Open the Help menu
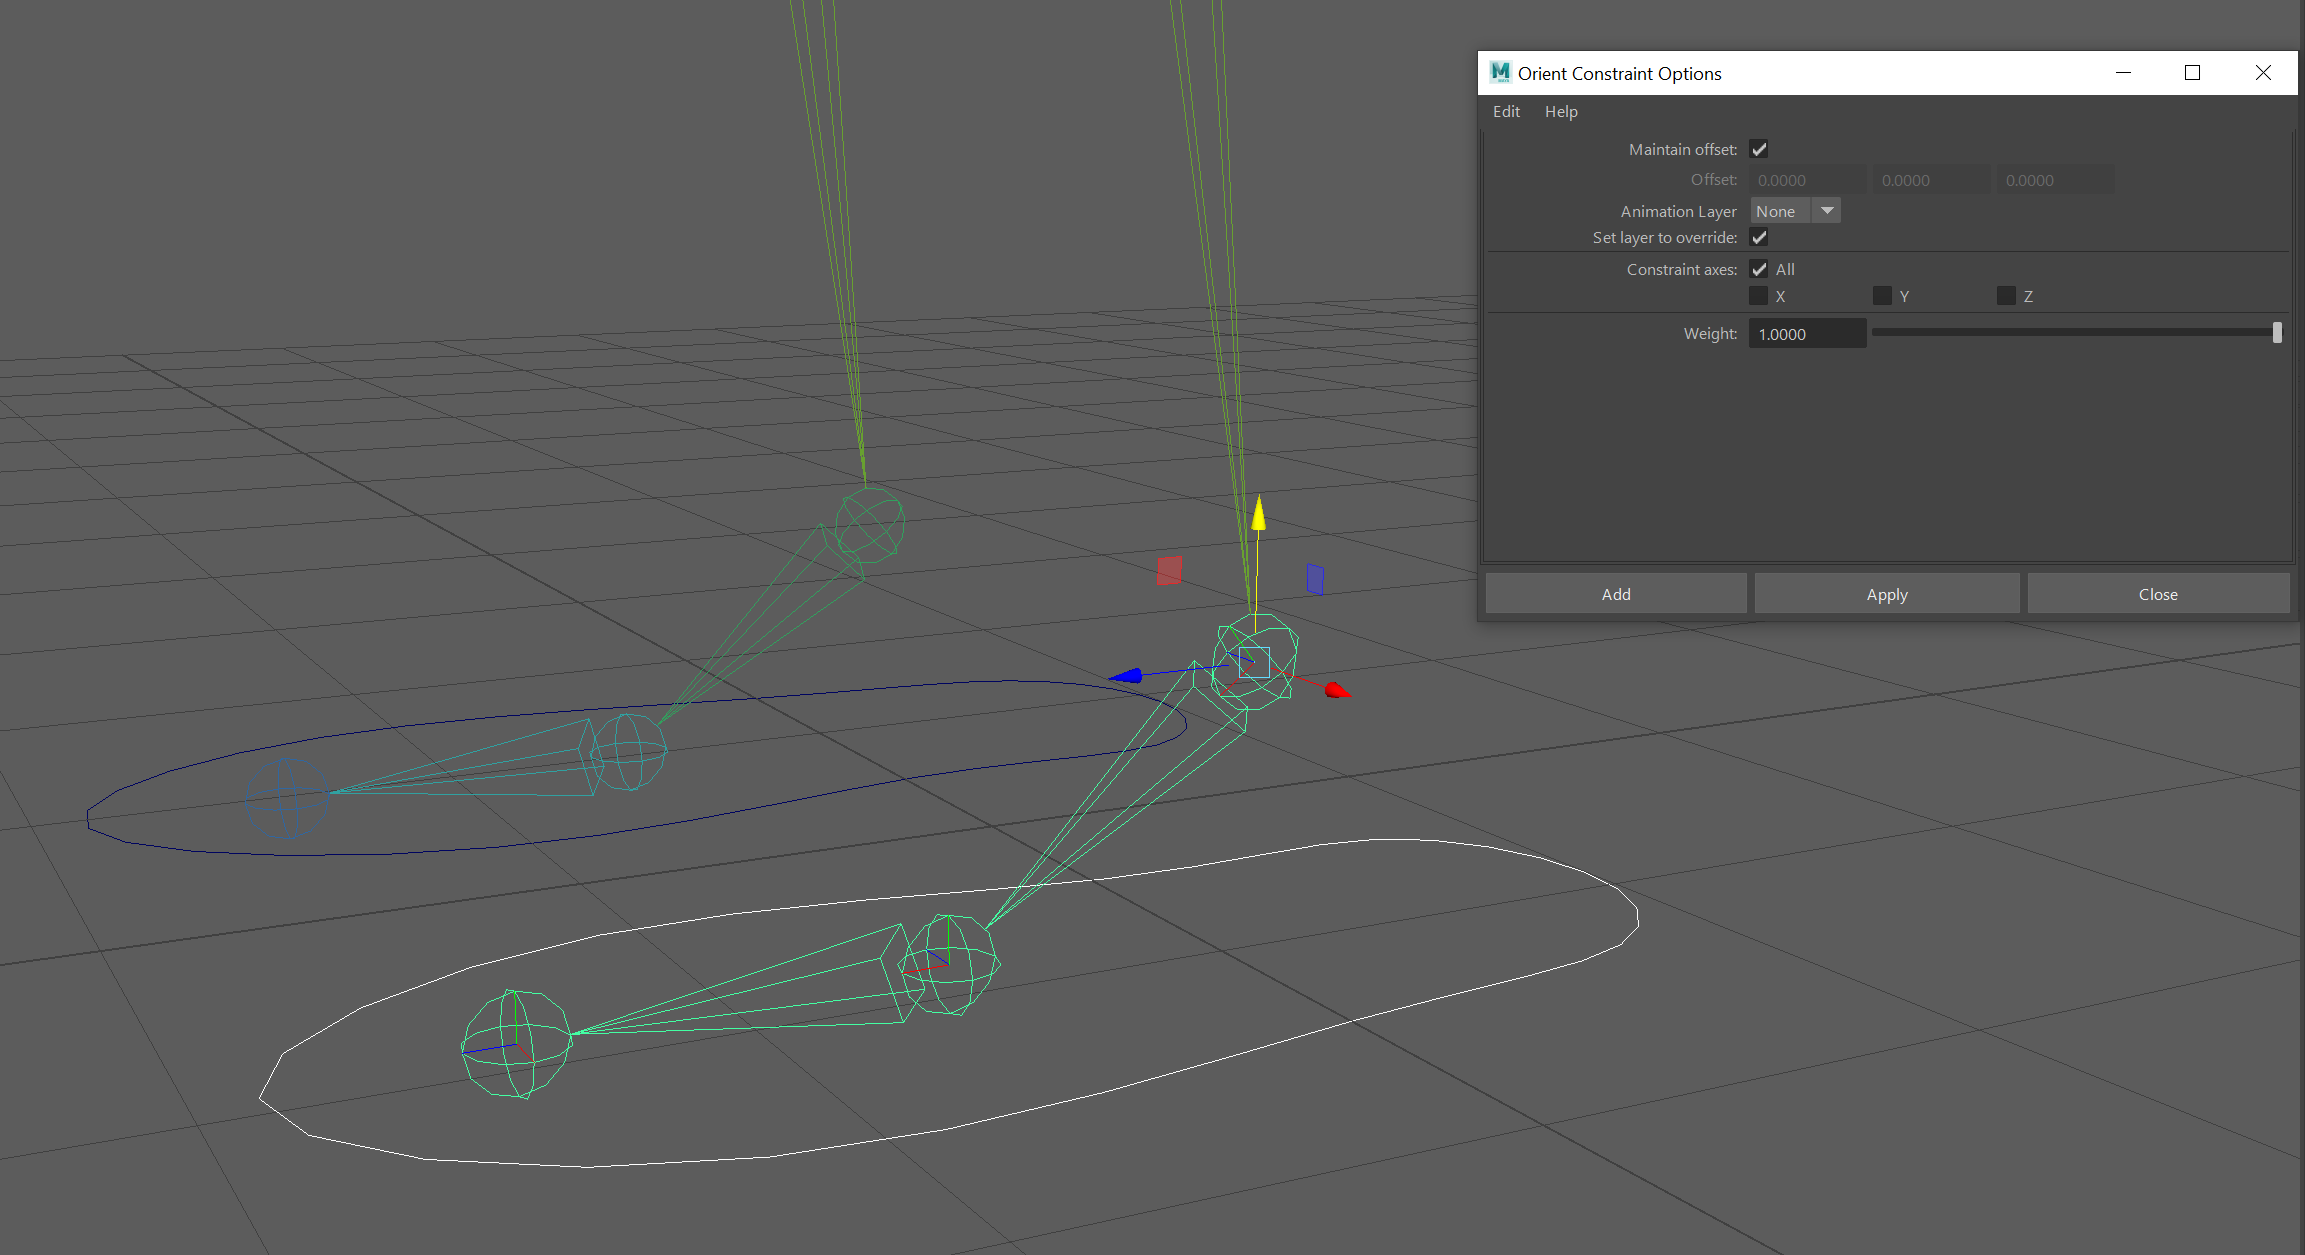Viewport: 2305px width, 1255px height. [x=1561, y=111]
